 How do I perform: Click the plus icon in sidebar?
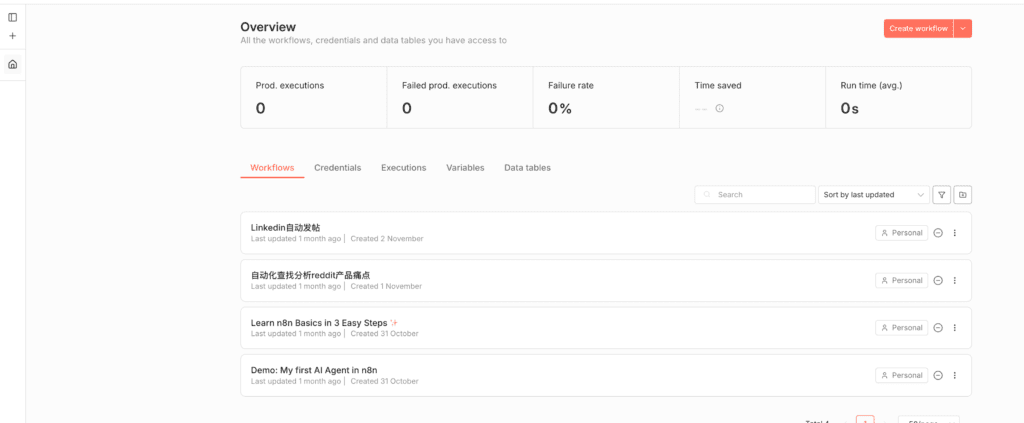click(x=12, y=36)
